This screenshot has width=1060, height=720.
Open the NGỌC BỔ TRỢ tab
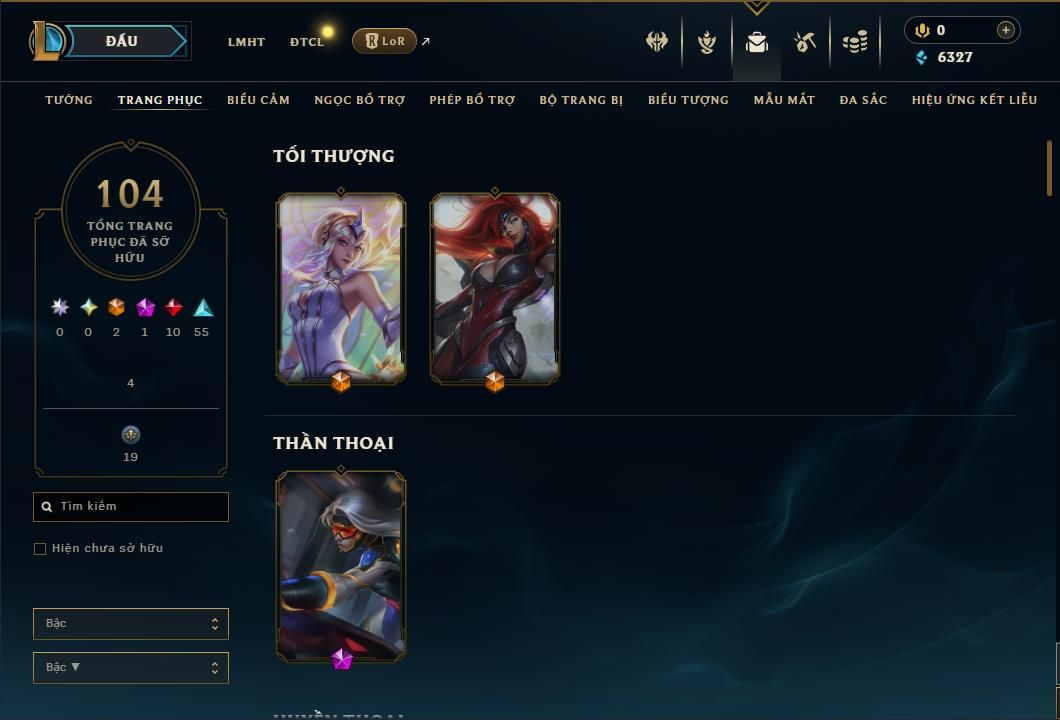point(359,100)
